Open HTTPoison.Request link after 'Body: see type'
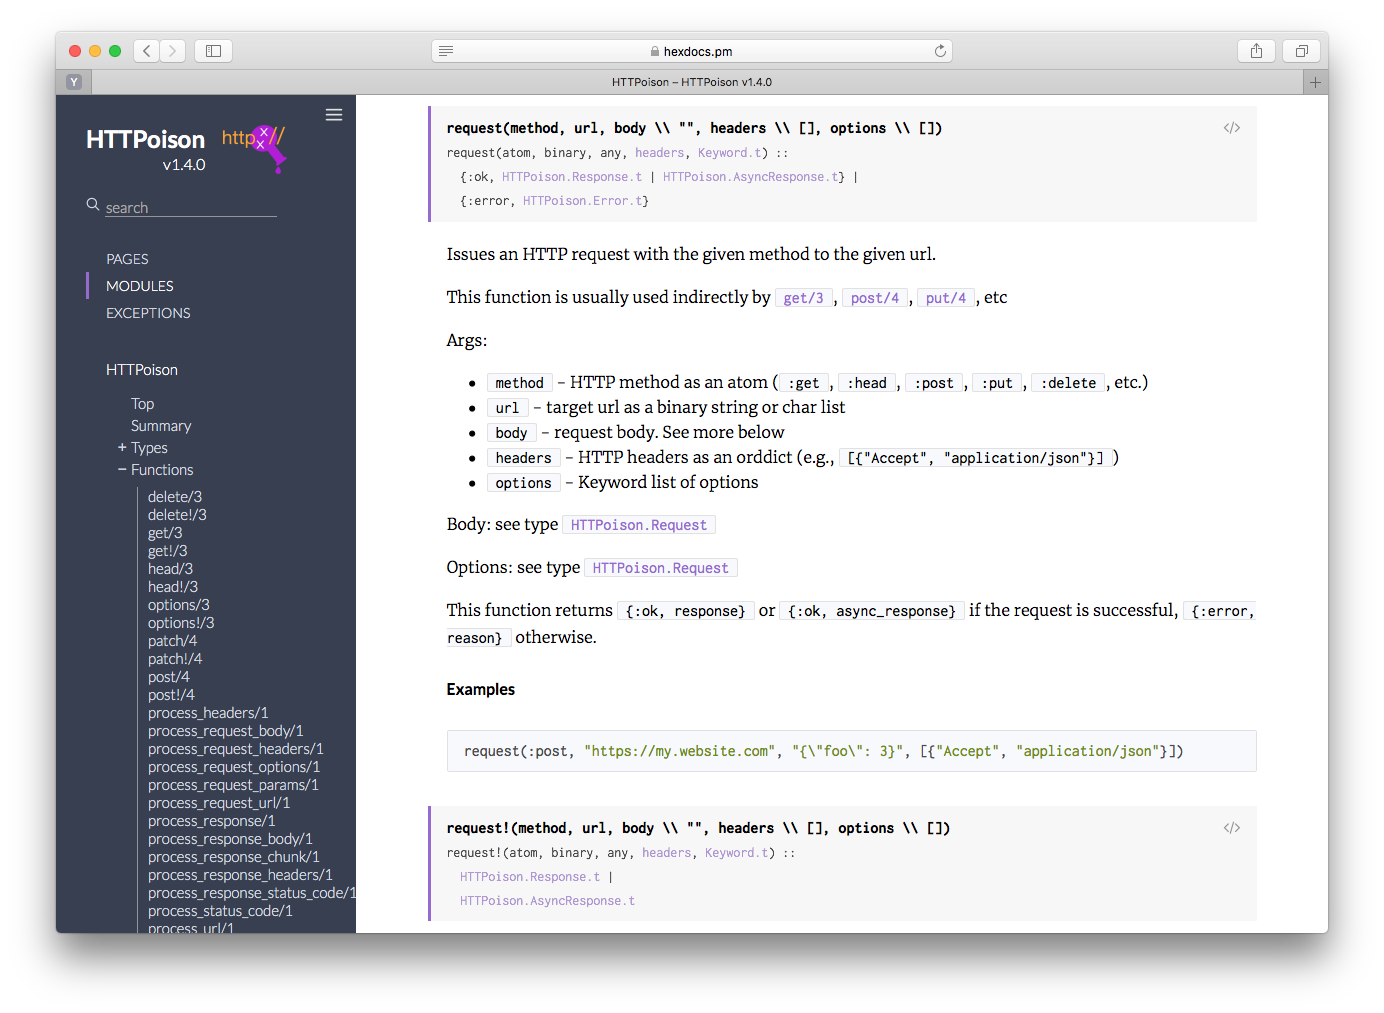Viewport: 1384px width, 1013px height. [639, 525]
